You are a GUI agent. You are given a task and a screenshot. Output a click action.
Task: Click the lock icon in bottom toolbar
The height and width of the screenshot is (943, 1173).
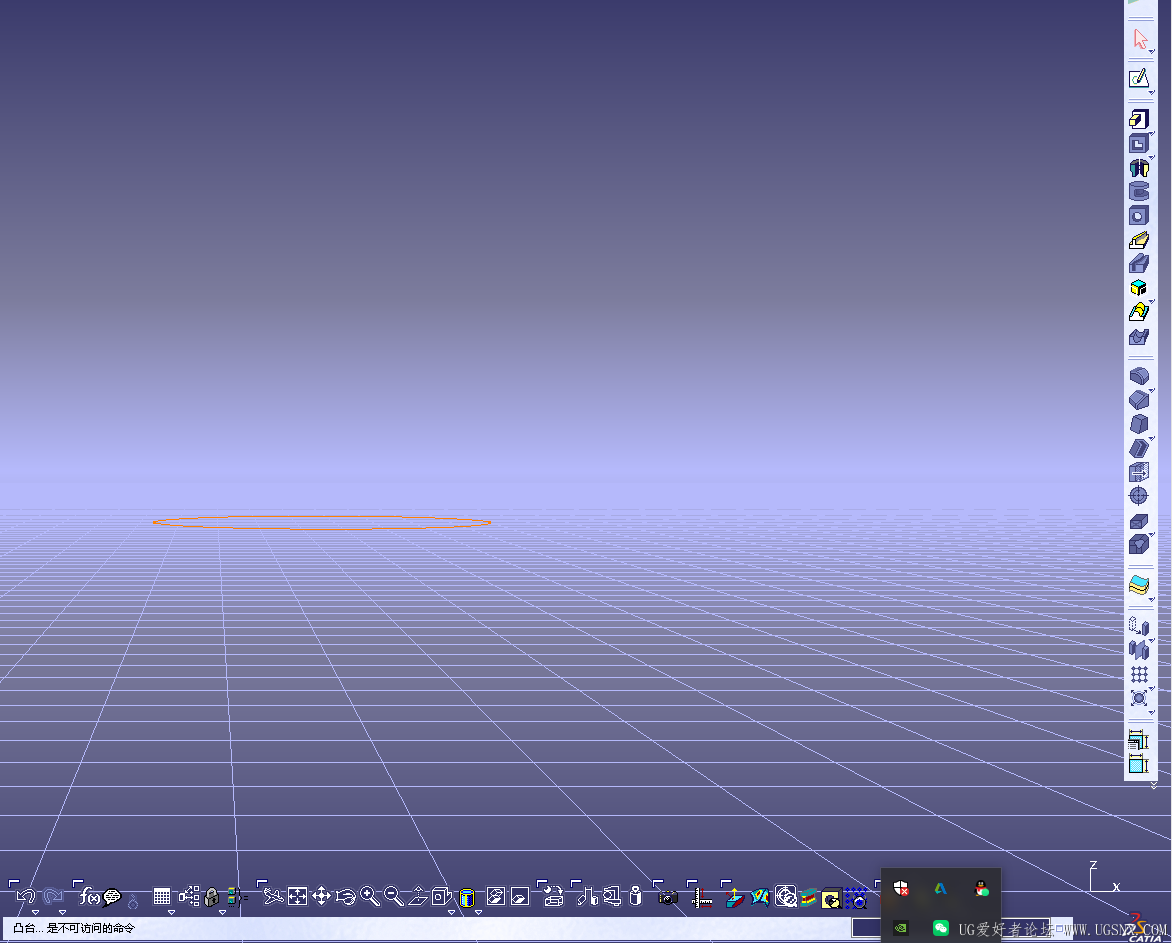tap(211, 898)
